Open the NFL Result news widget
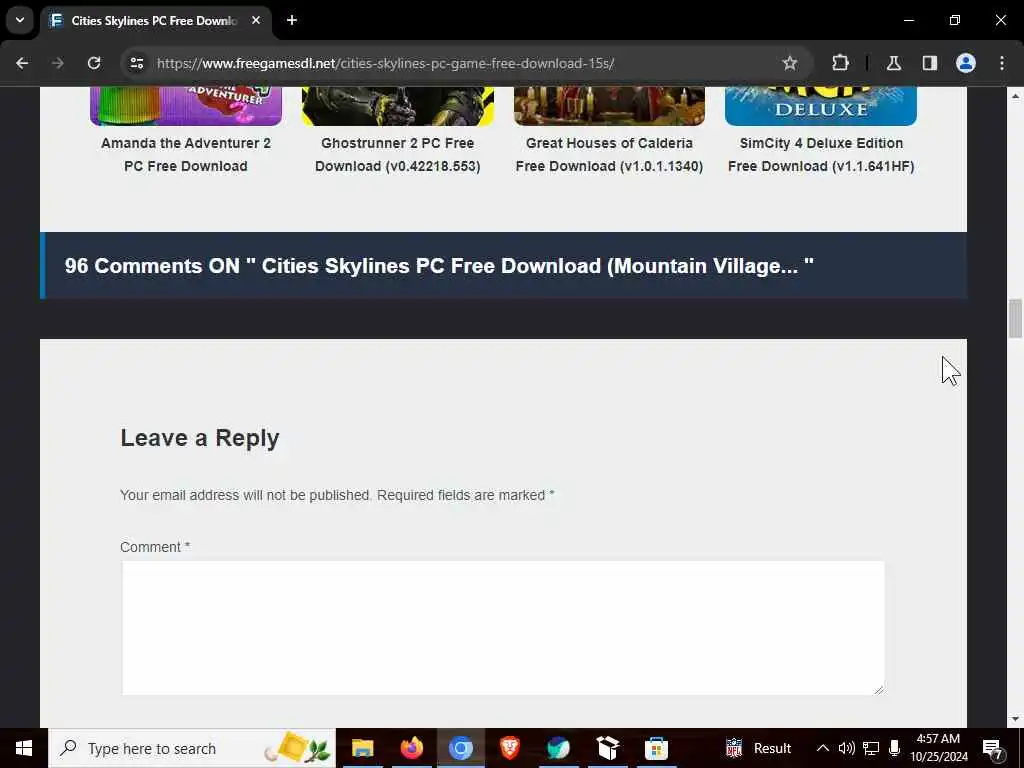 point(758,748)
